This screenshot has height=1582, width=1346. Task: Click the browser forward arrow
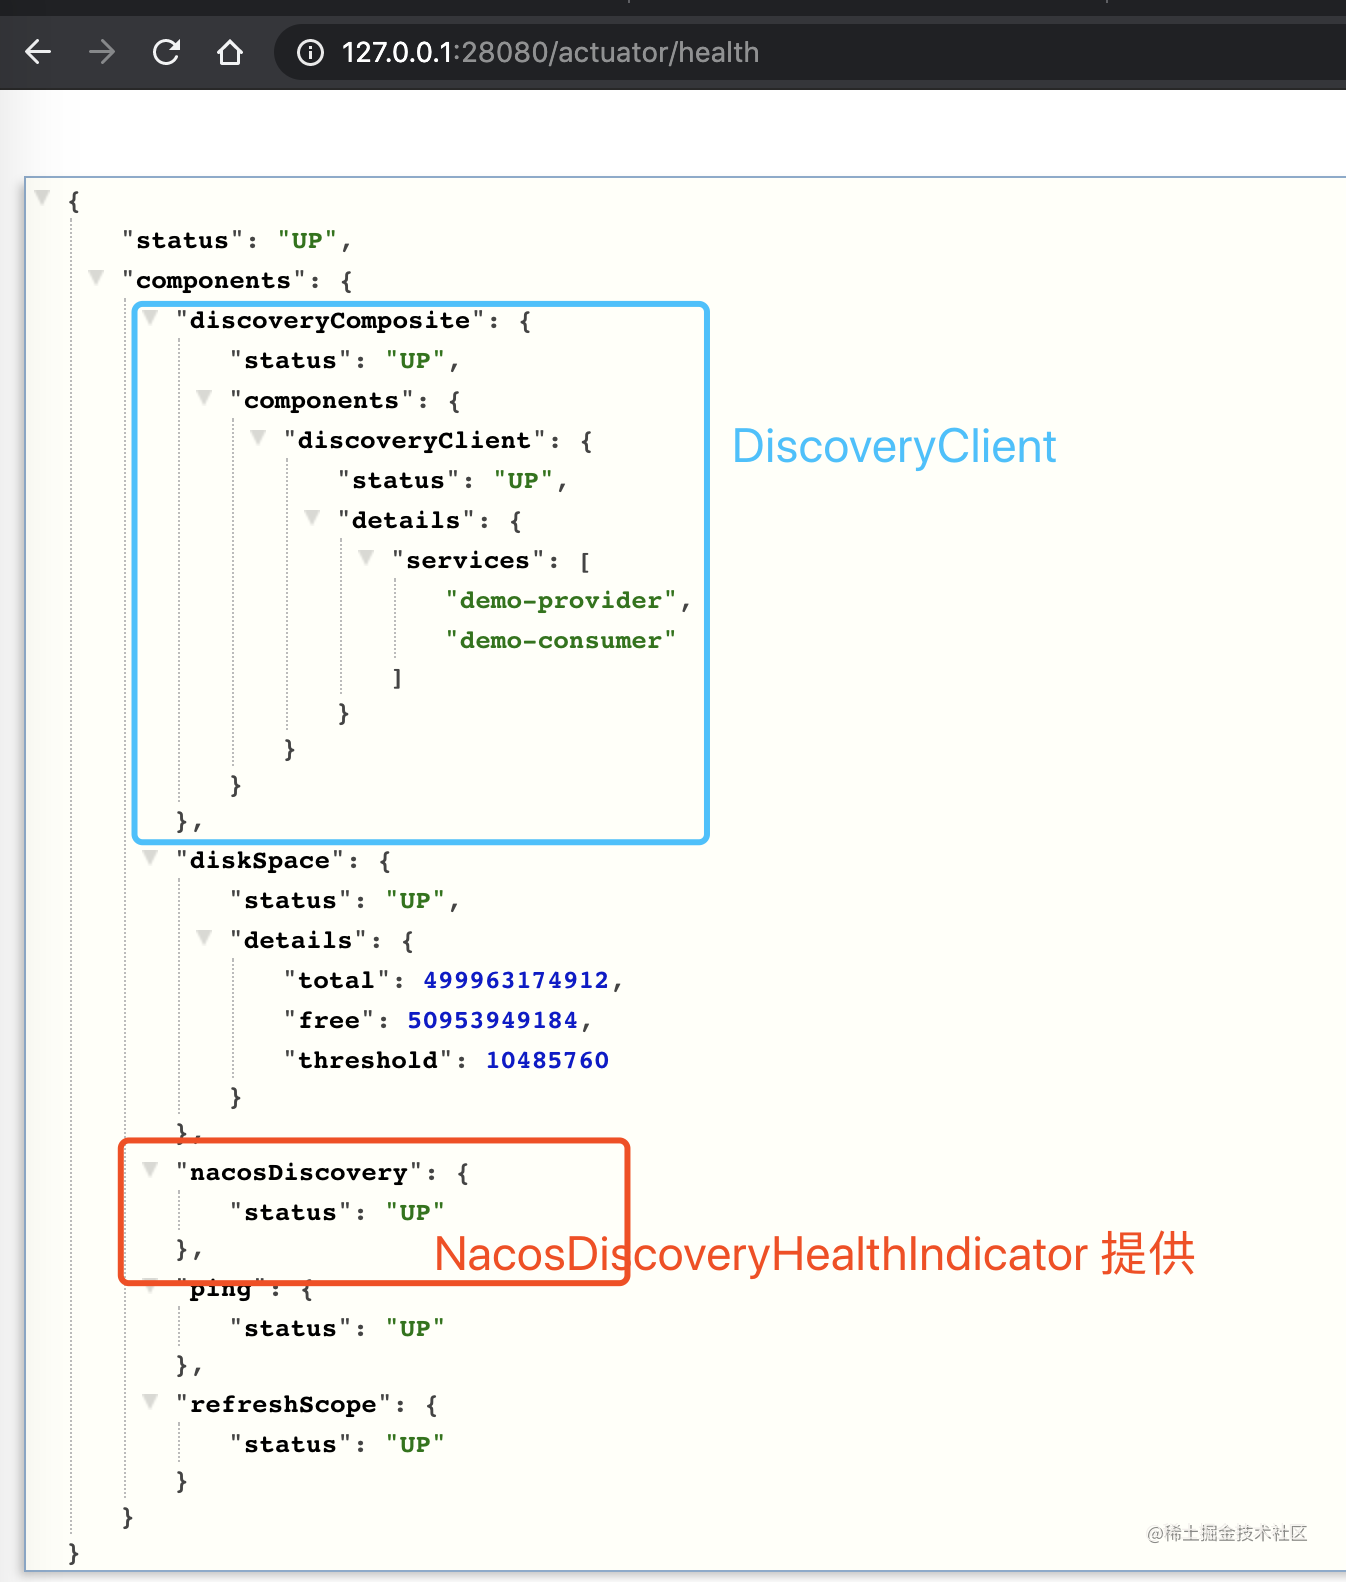tap(102, 52)
